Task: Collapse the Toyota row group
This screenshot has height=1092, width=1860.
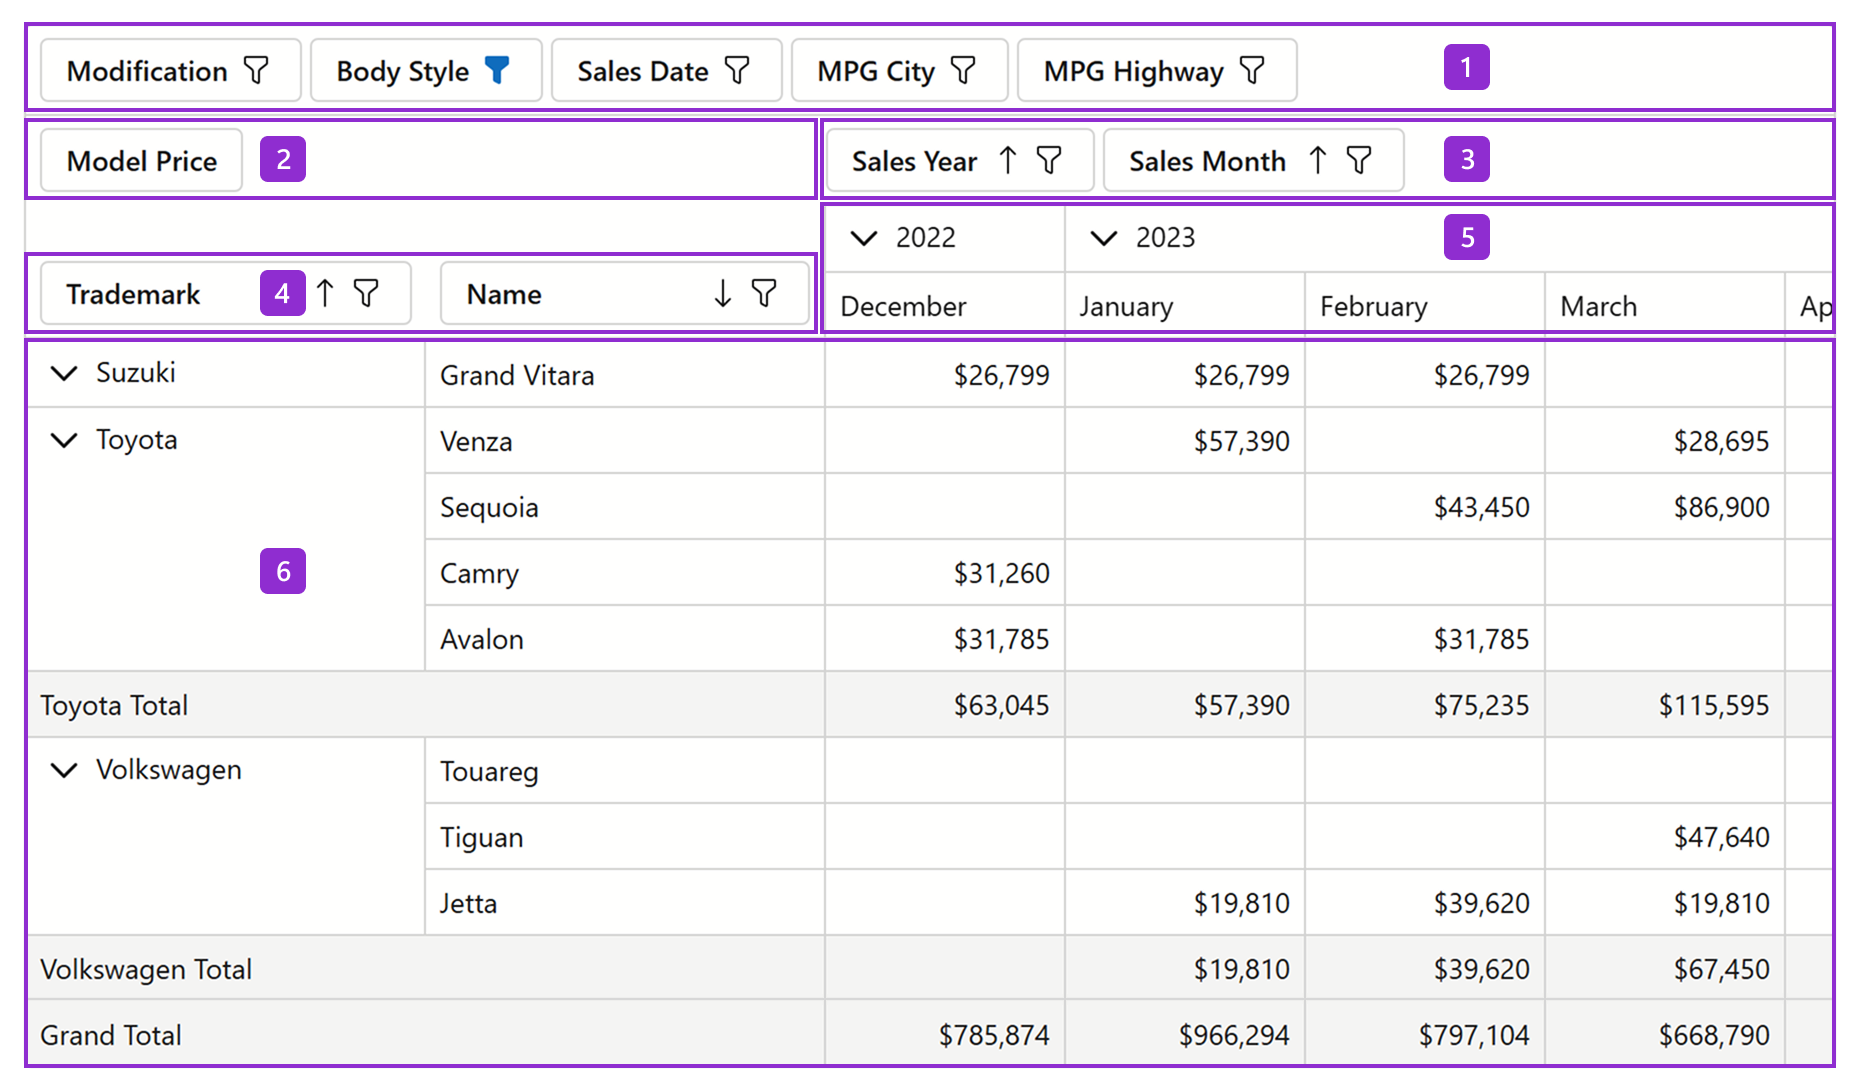Action: 64,440
